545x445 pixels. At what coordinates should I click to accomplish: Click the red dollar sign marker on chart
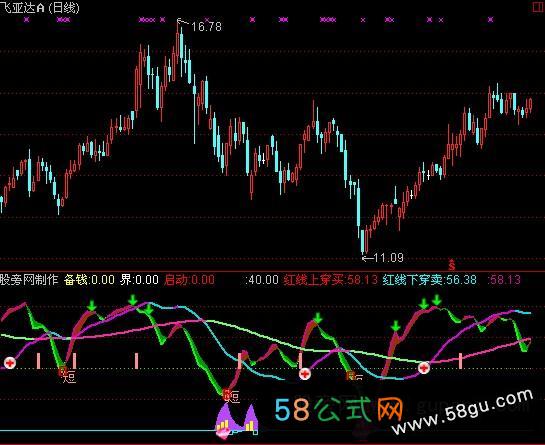coord(452,265)
